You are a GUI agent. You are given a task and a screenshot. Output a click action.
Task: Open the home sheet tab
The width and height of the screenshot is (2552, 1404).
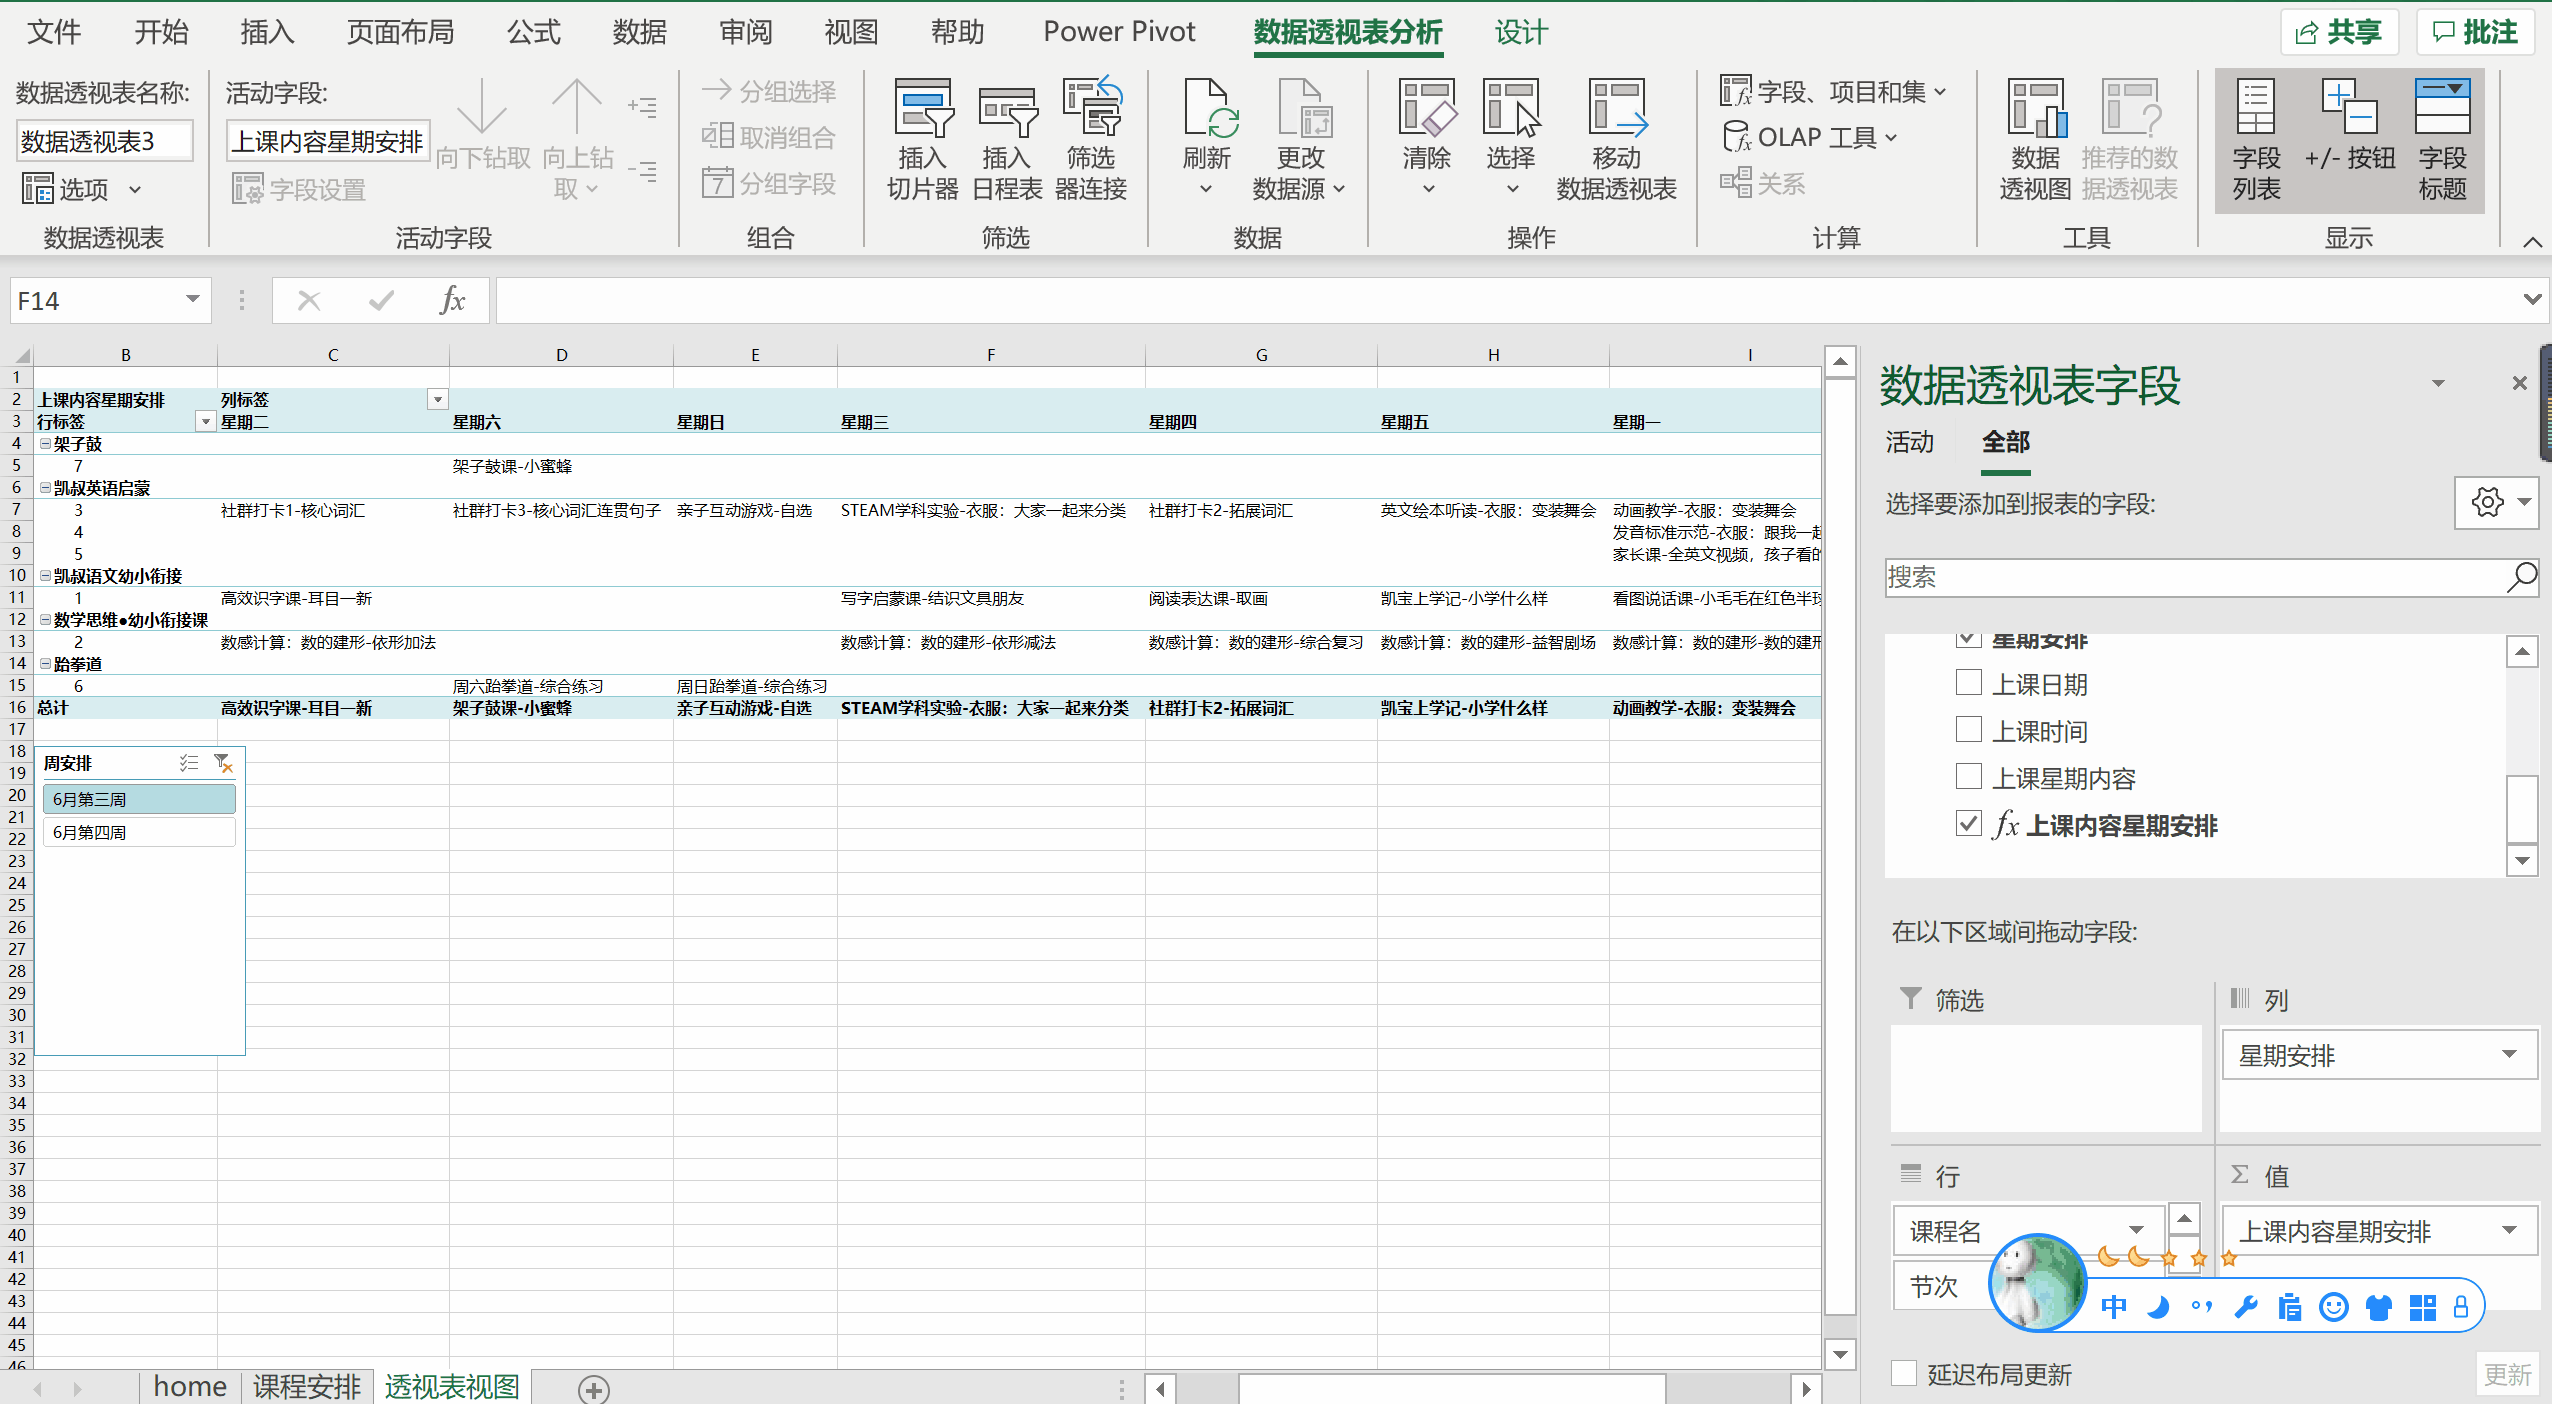(x=190, y=1387)
